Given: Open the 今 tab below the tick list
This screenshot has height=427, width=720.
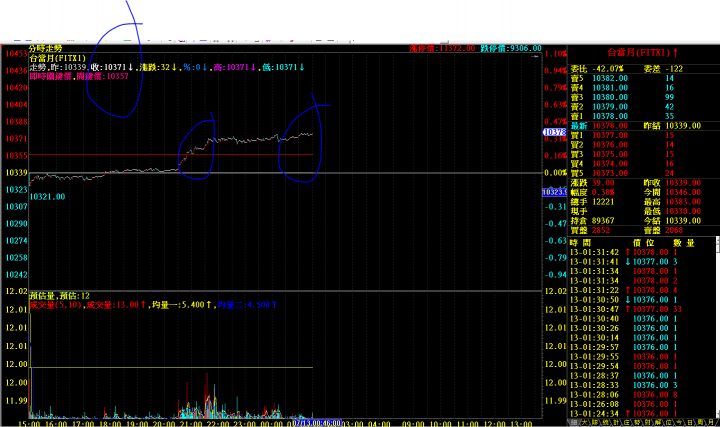Looking at the screenshot, I should coord(679,422).
